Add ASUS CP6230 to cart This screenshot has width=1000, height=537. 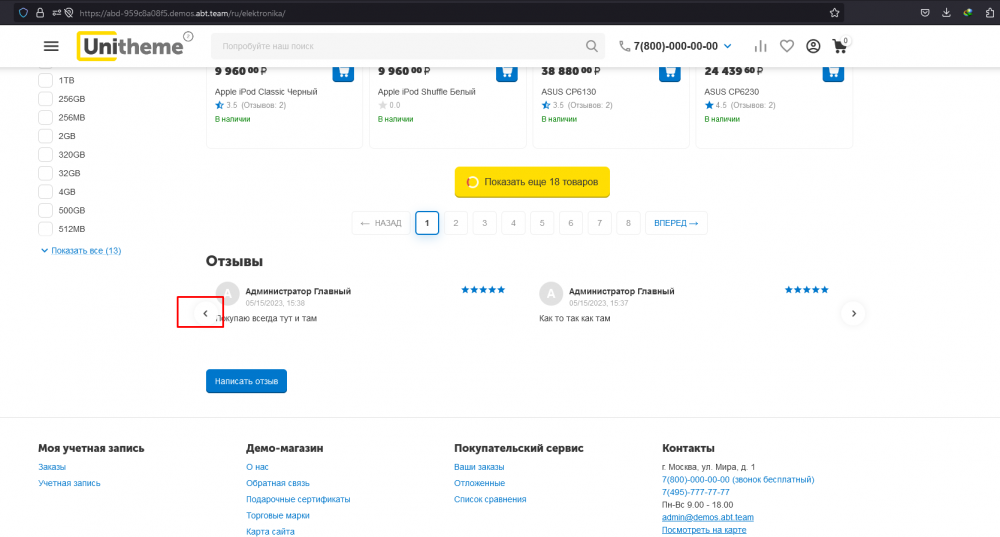(833, 72)
